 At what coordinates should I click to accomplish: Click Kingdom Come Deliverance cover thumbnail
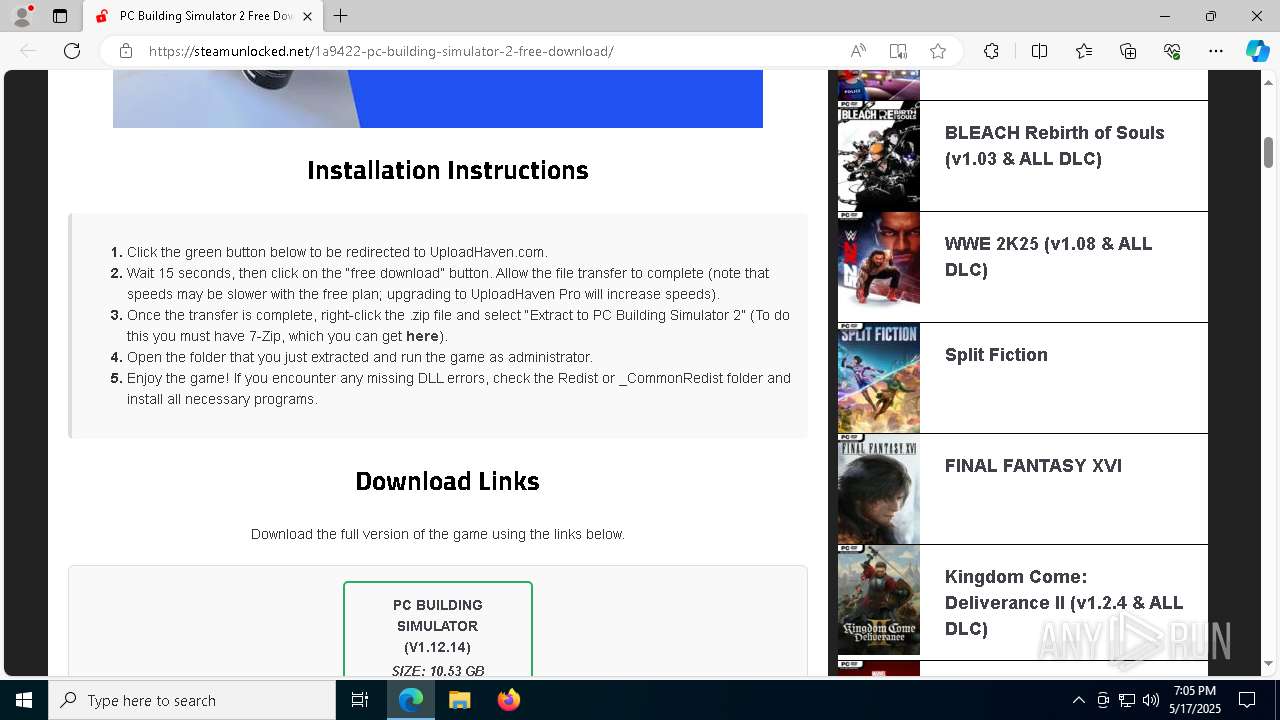tap(879, 600)
